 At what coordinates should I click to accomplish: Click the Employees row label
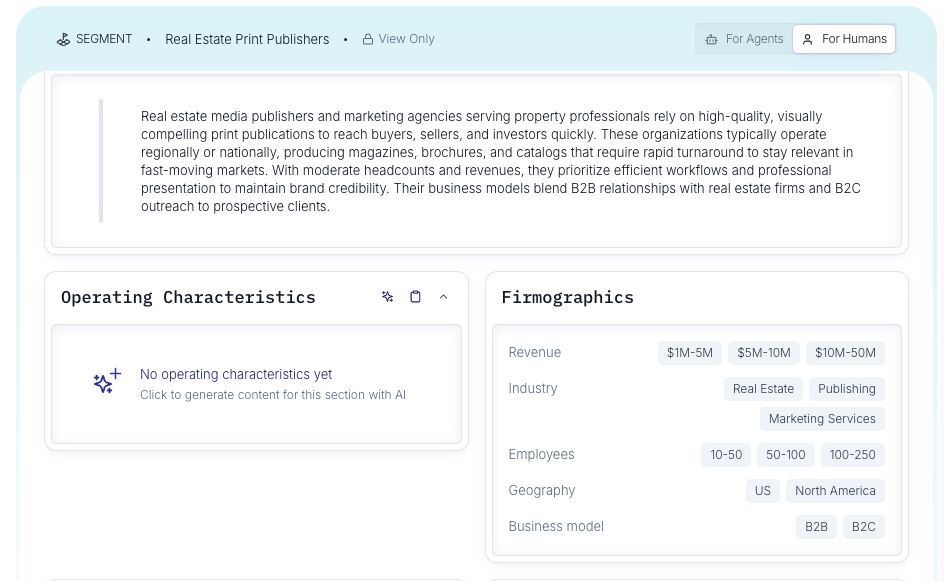tap(541, 455)
